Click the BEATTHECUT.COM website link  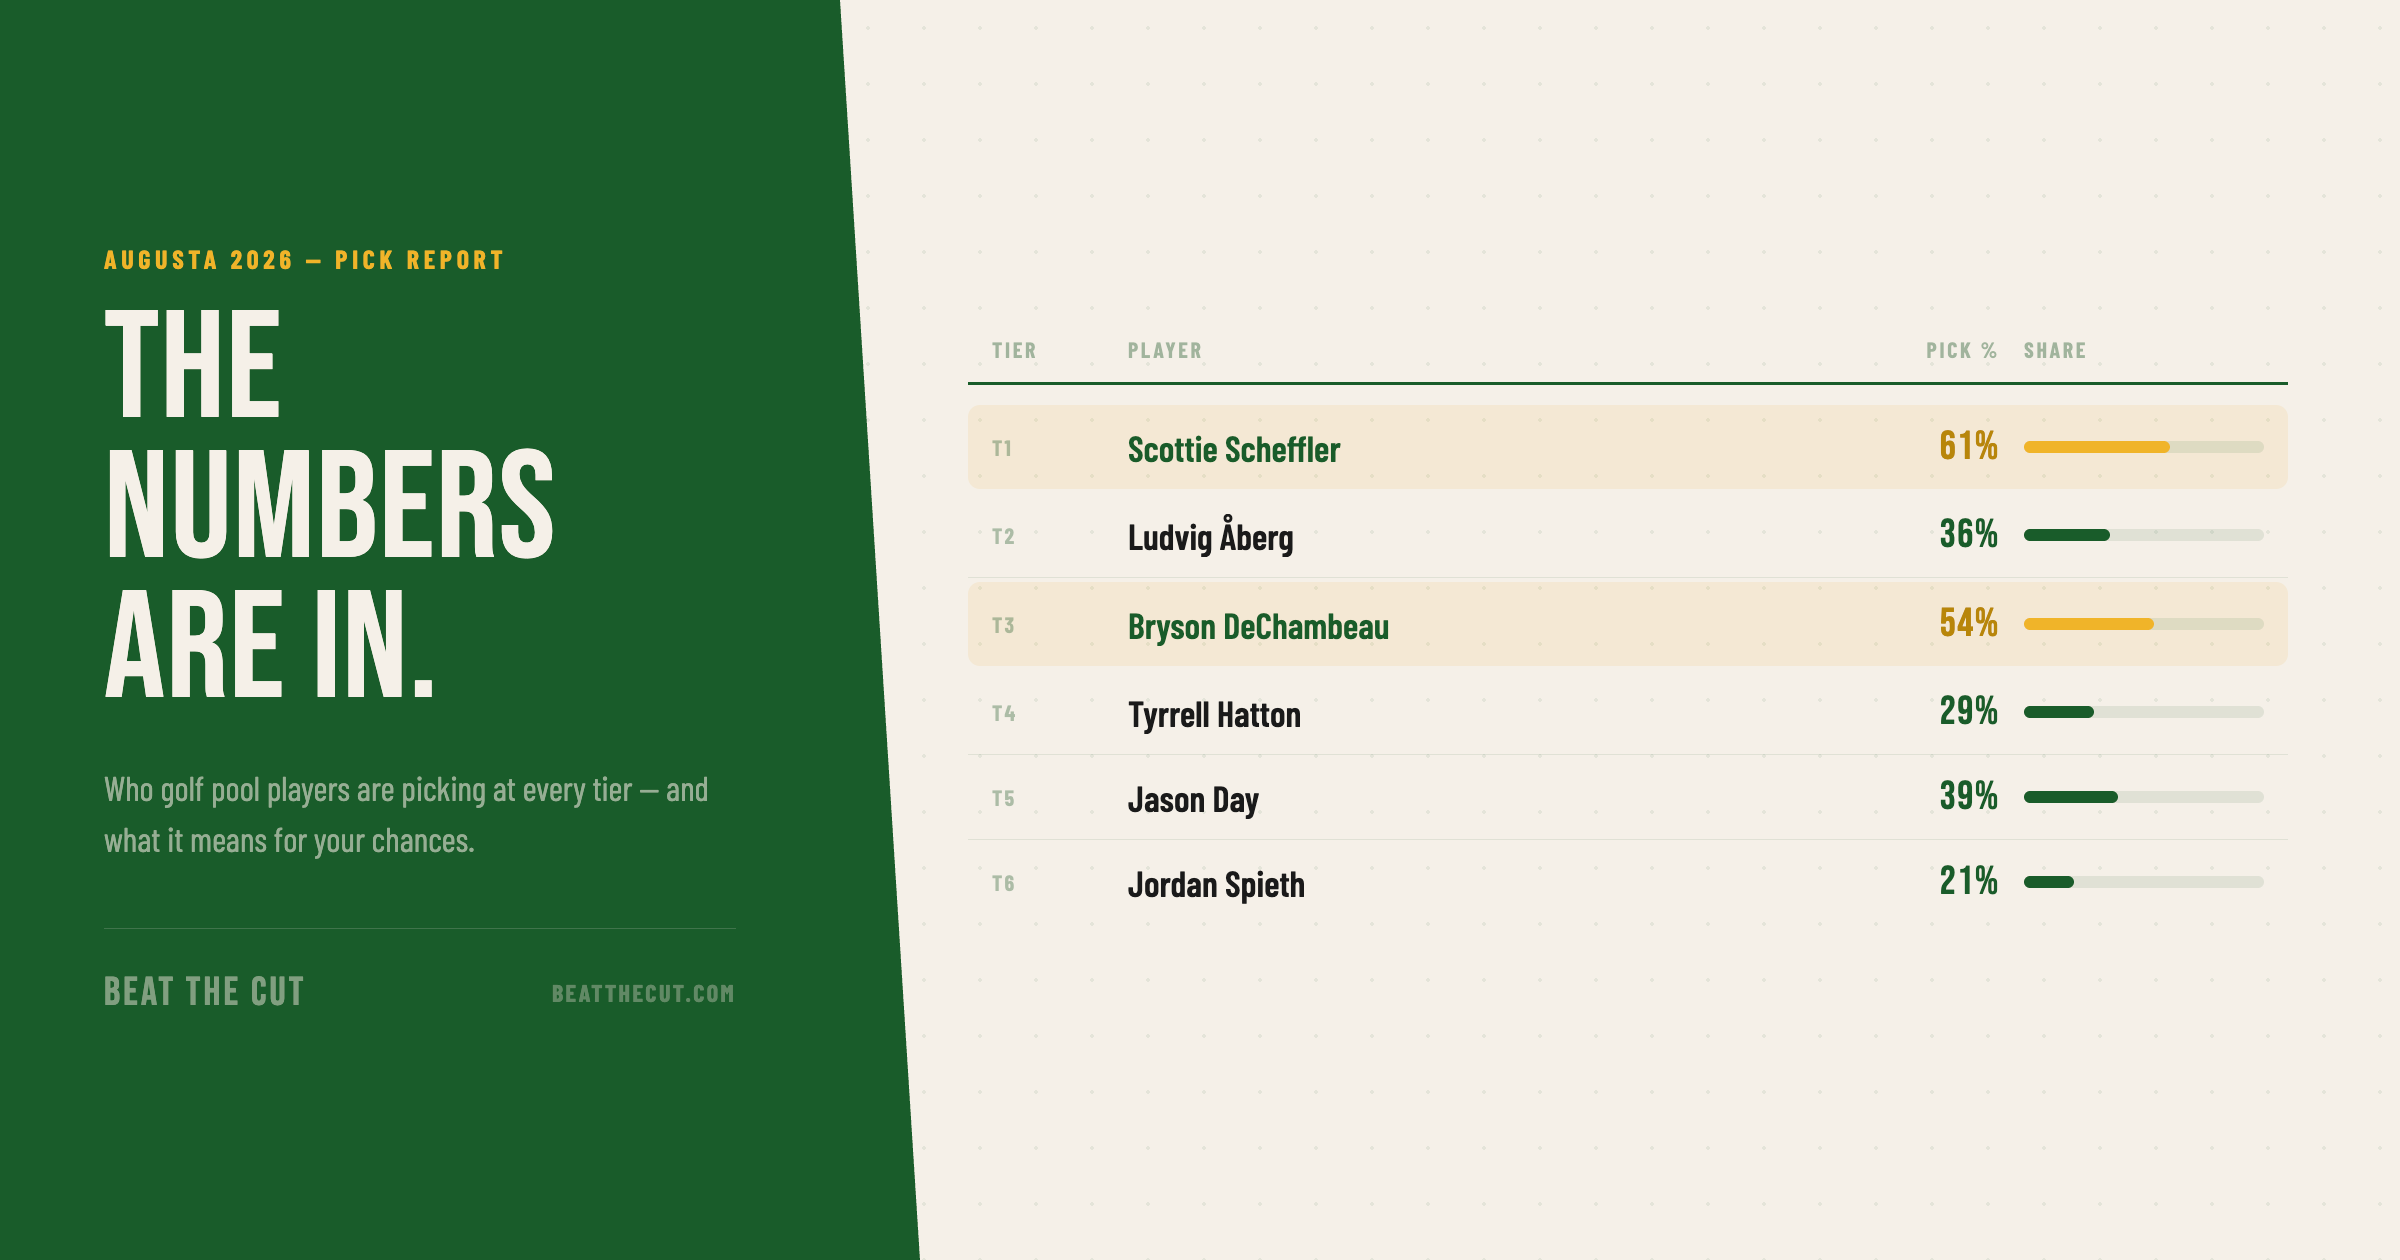point(643,993)
